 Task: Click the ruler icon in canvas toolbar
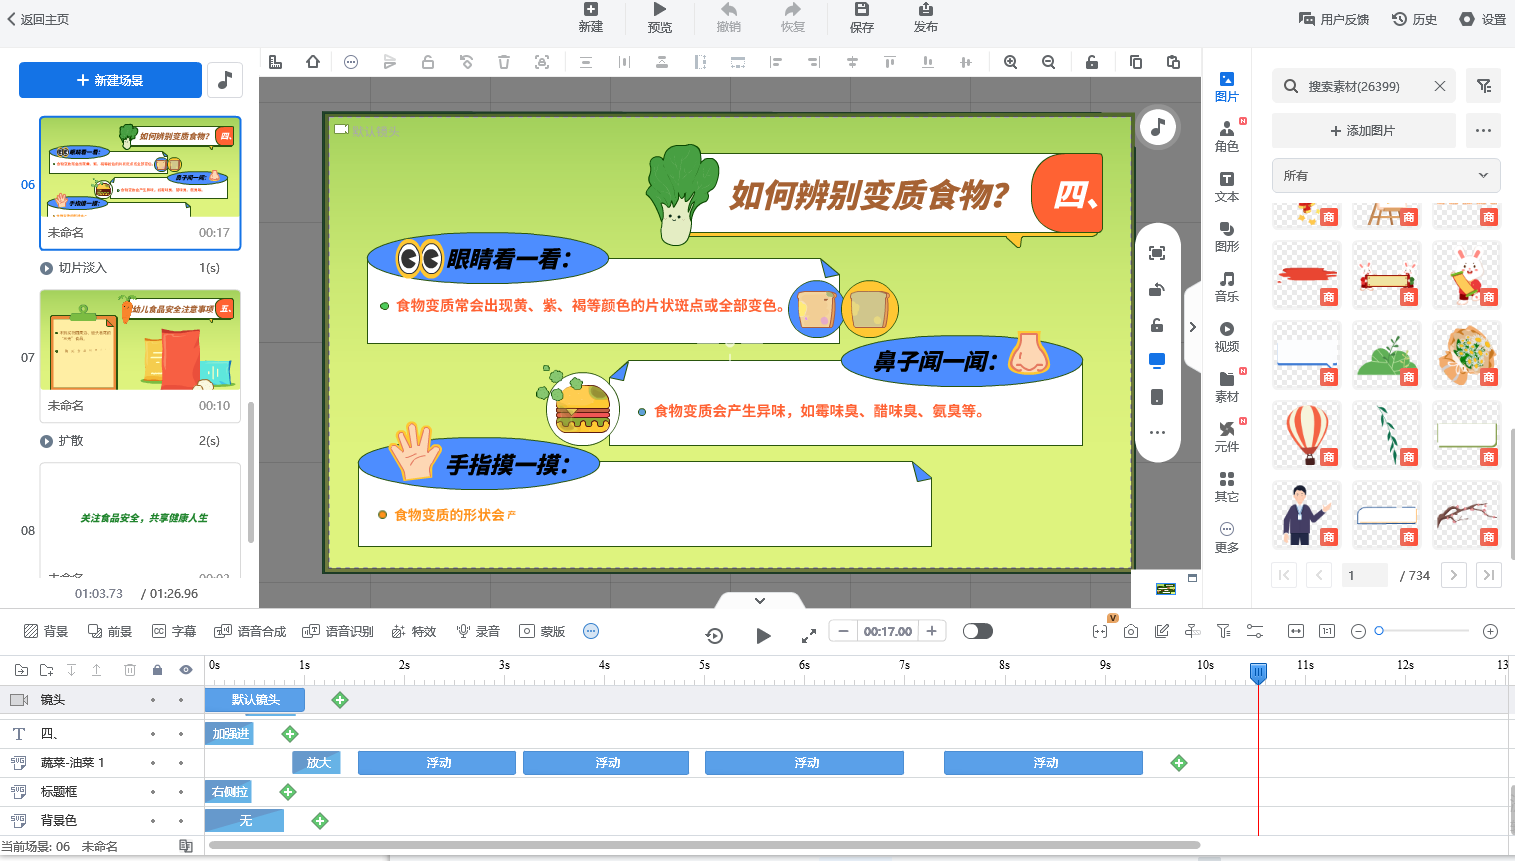[x=275, y=62]
